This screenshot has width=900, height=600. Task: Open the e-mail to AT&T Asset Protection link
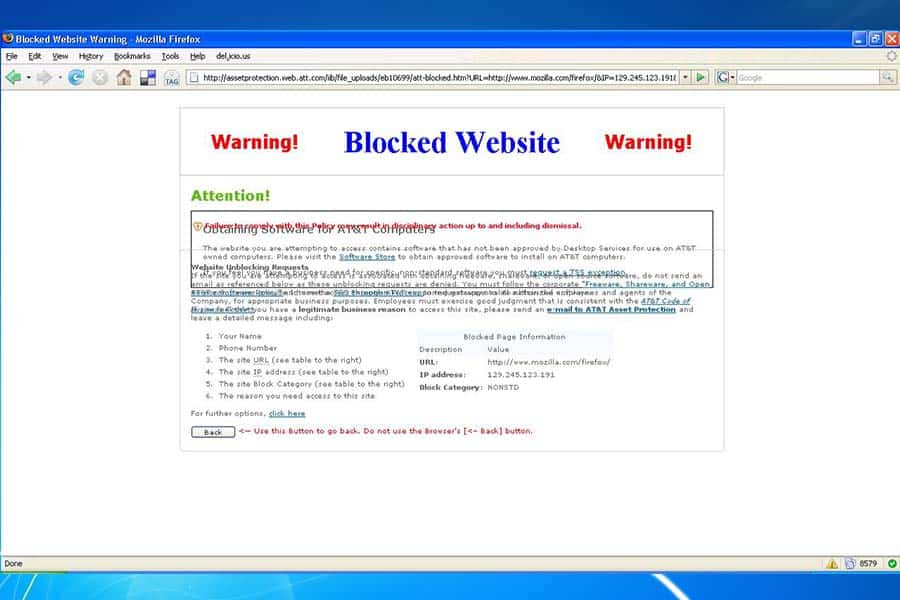(611, 309)
